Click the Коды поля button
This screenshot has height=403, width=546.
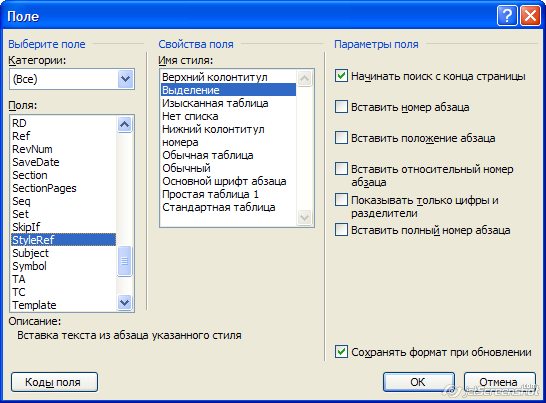54,382
